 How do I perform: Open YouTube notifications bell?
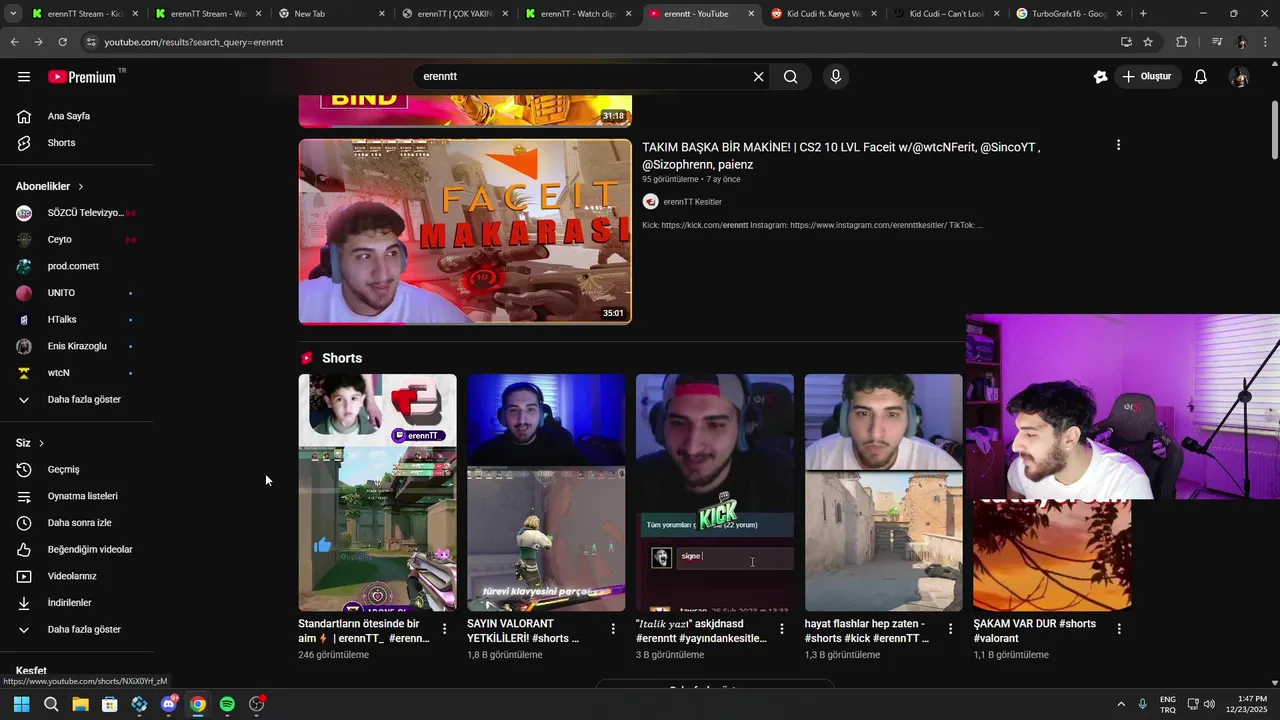pos(1201,77)
